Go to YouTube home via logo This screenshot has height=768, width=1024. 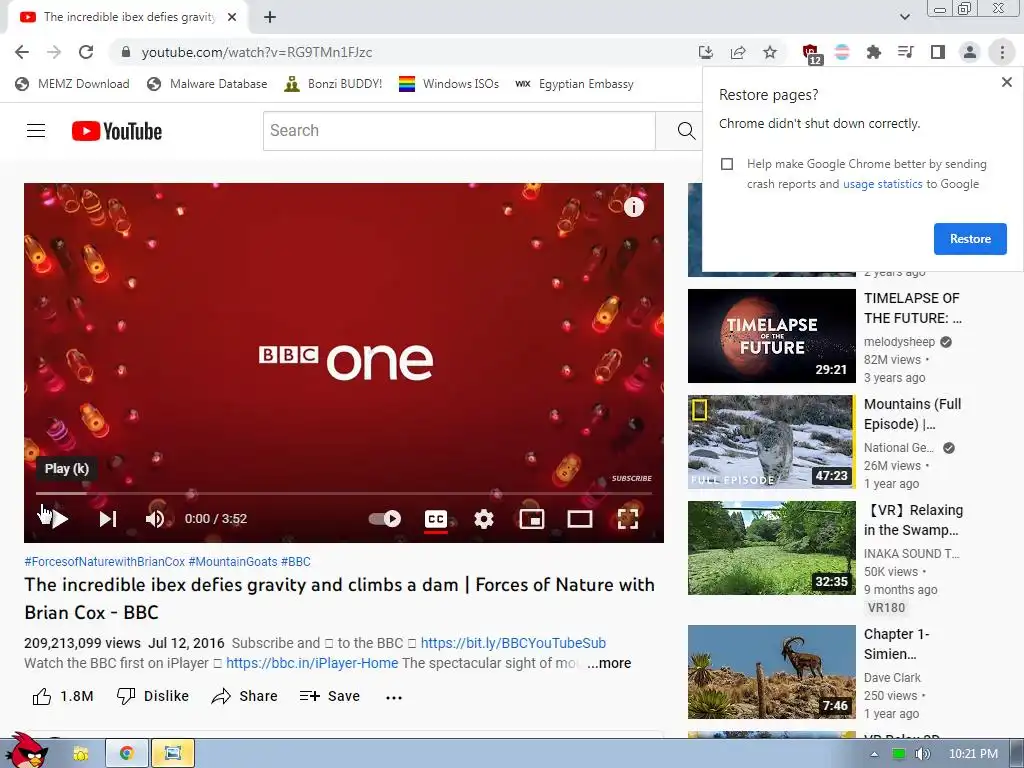coord(117,131)
